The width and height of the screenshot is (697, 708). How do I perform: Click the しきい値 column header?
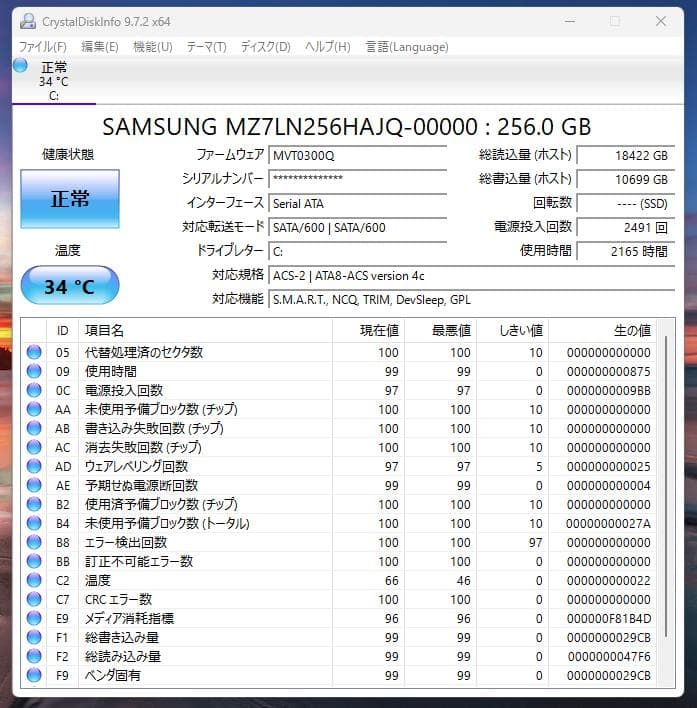click(x=512, y=331)
